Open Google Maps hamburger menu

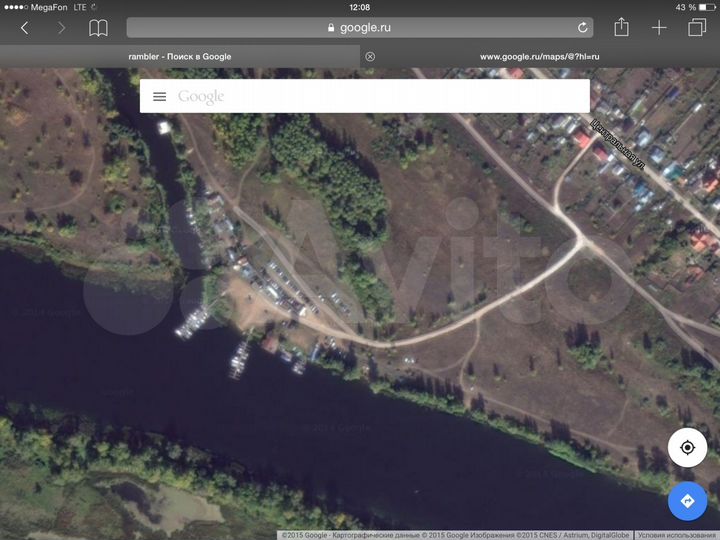tap(159, 96)
